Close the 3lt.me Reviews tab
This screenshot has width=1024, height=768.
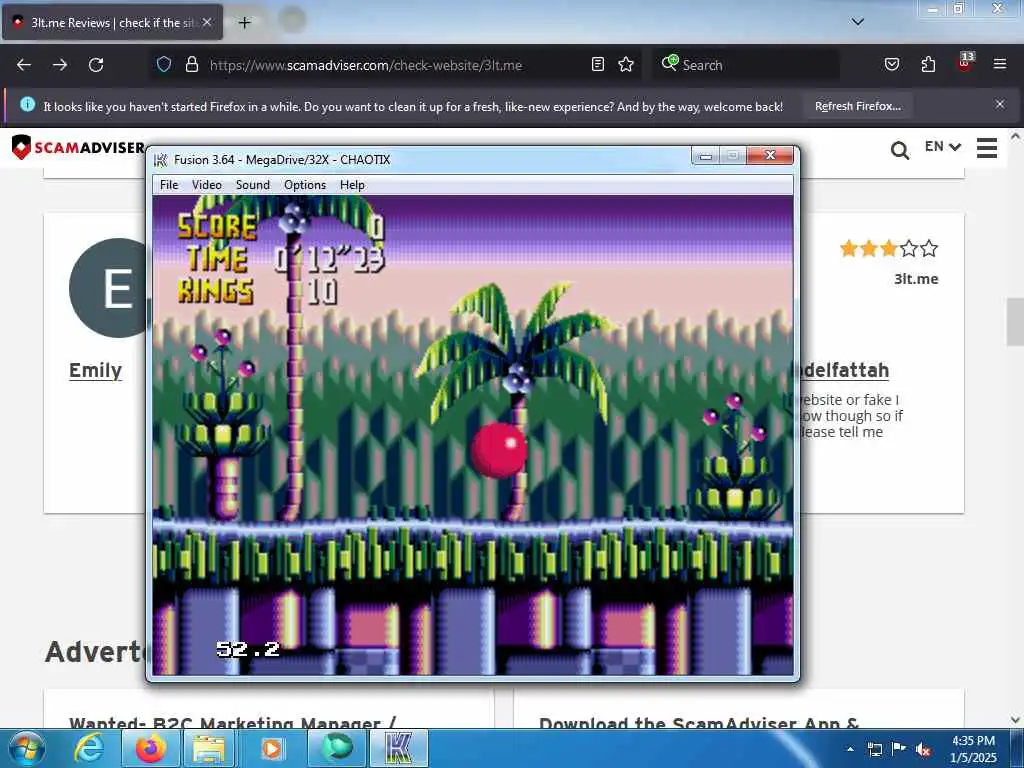207,22
